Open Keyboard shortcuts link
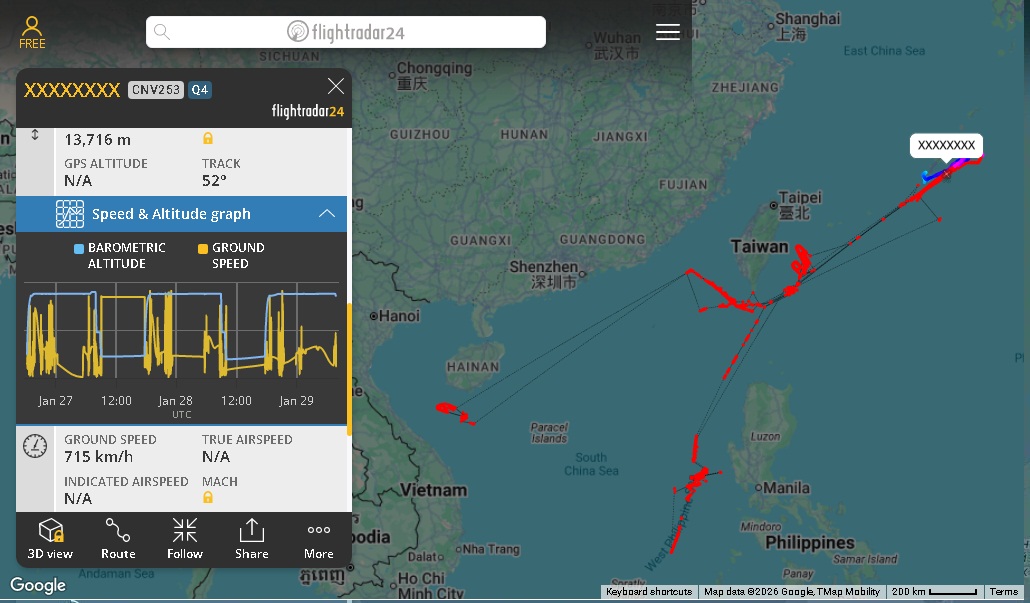 [x=648, y=592]
